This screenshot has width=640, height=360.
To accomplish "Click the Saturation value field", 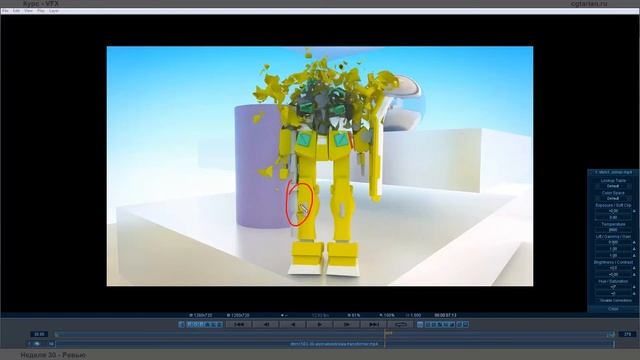I will [x=613, y=293].
